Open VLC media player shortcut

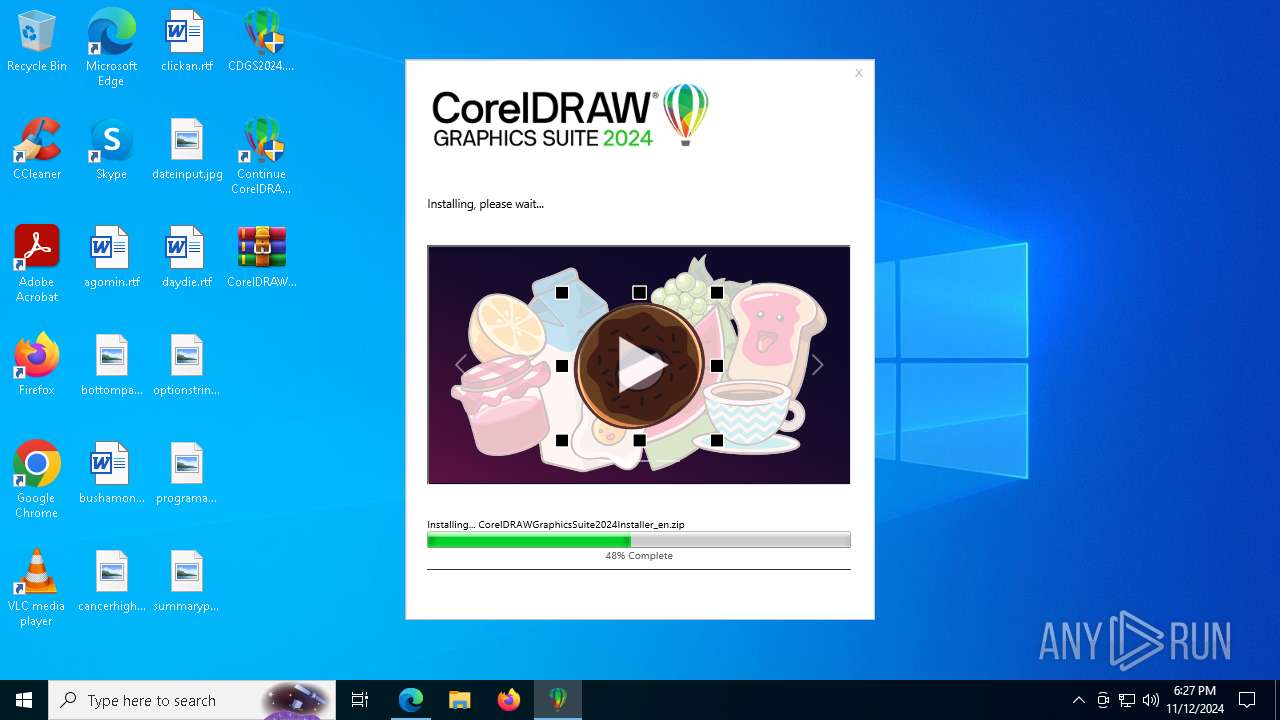pos(37,588)
